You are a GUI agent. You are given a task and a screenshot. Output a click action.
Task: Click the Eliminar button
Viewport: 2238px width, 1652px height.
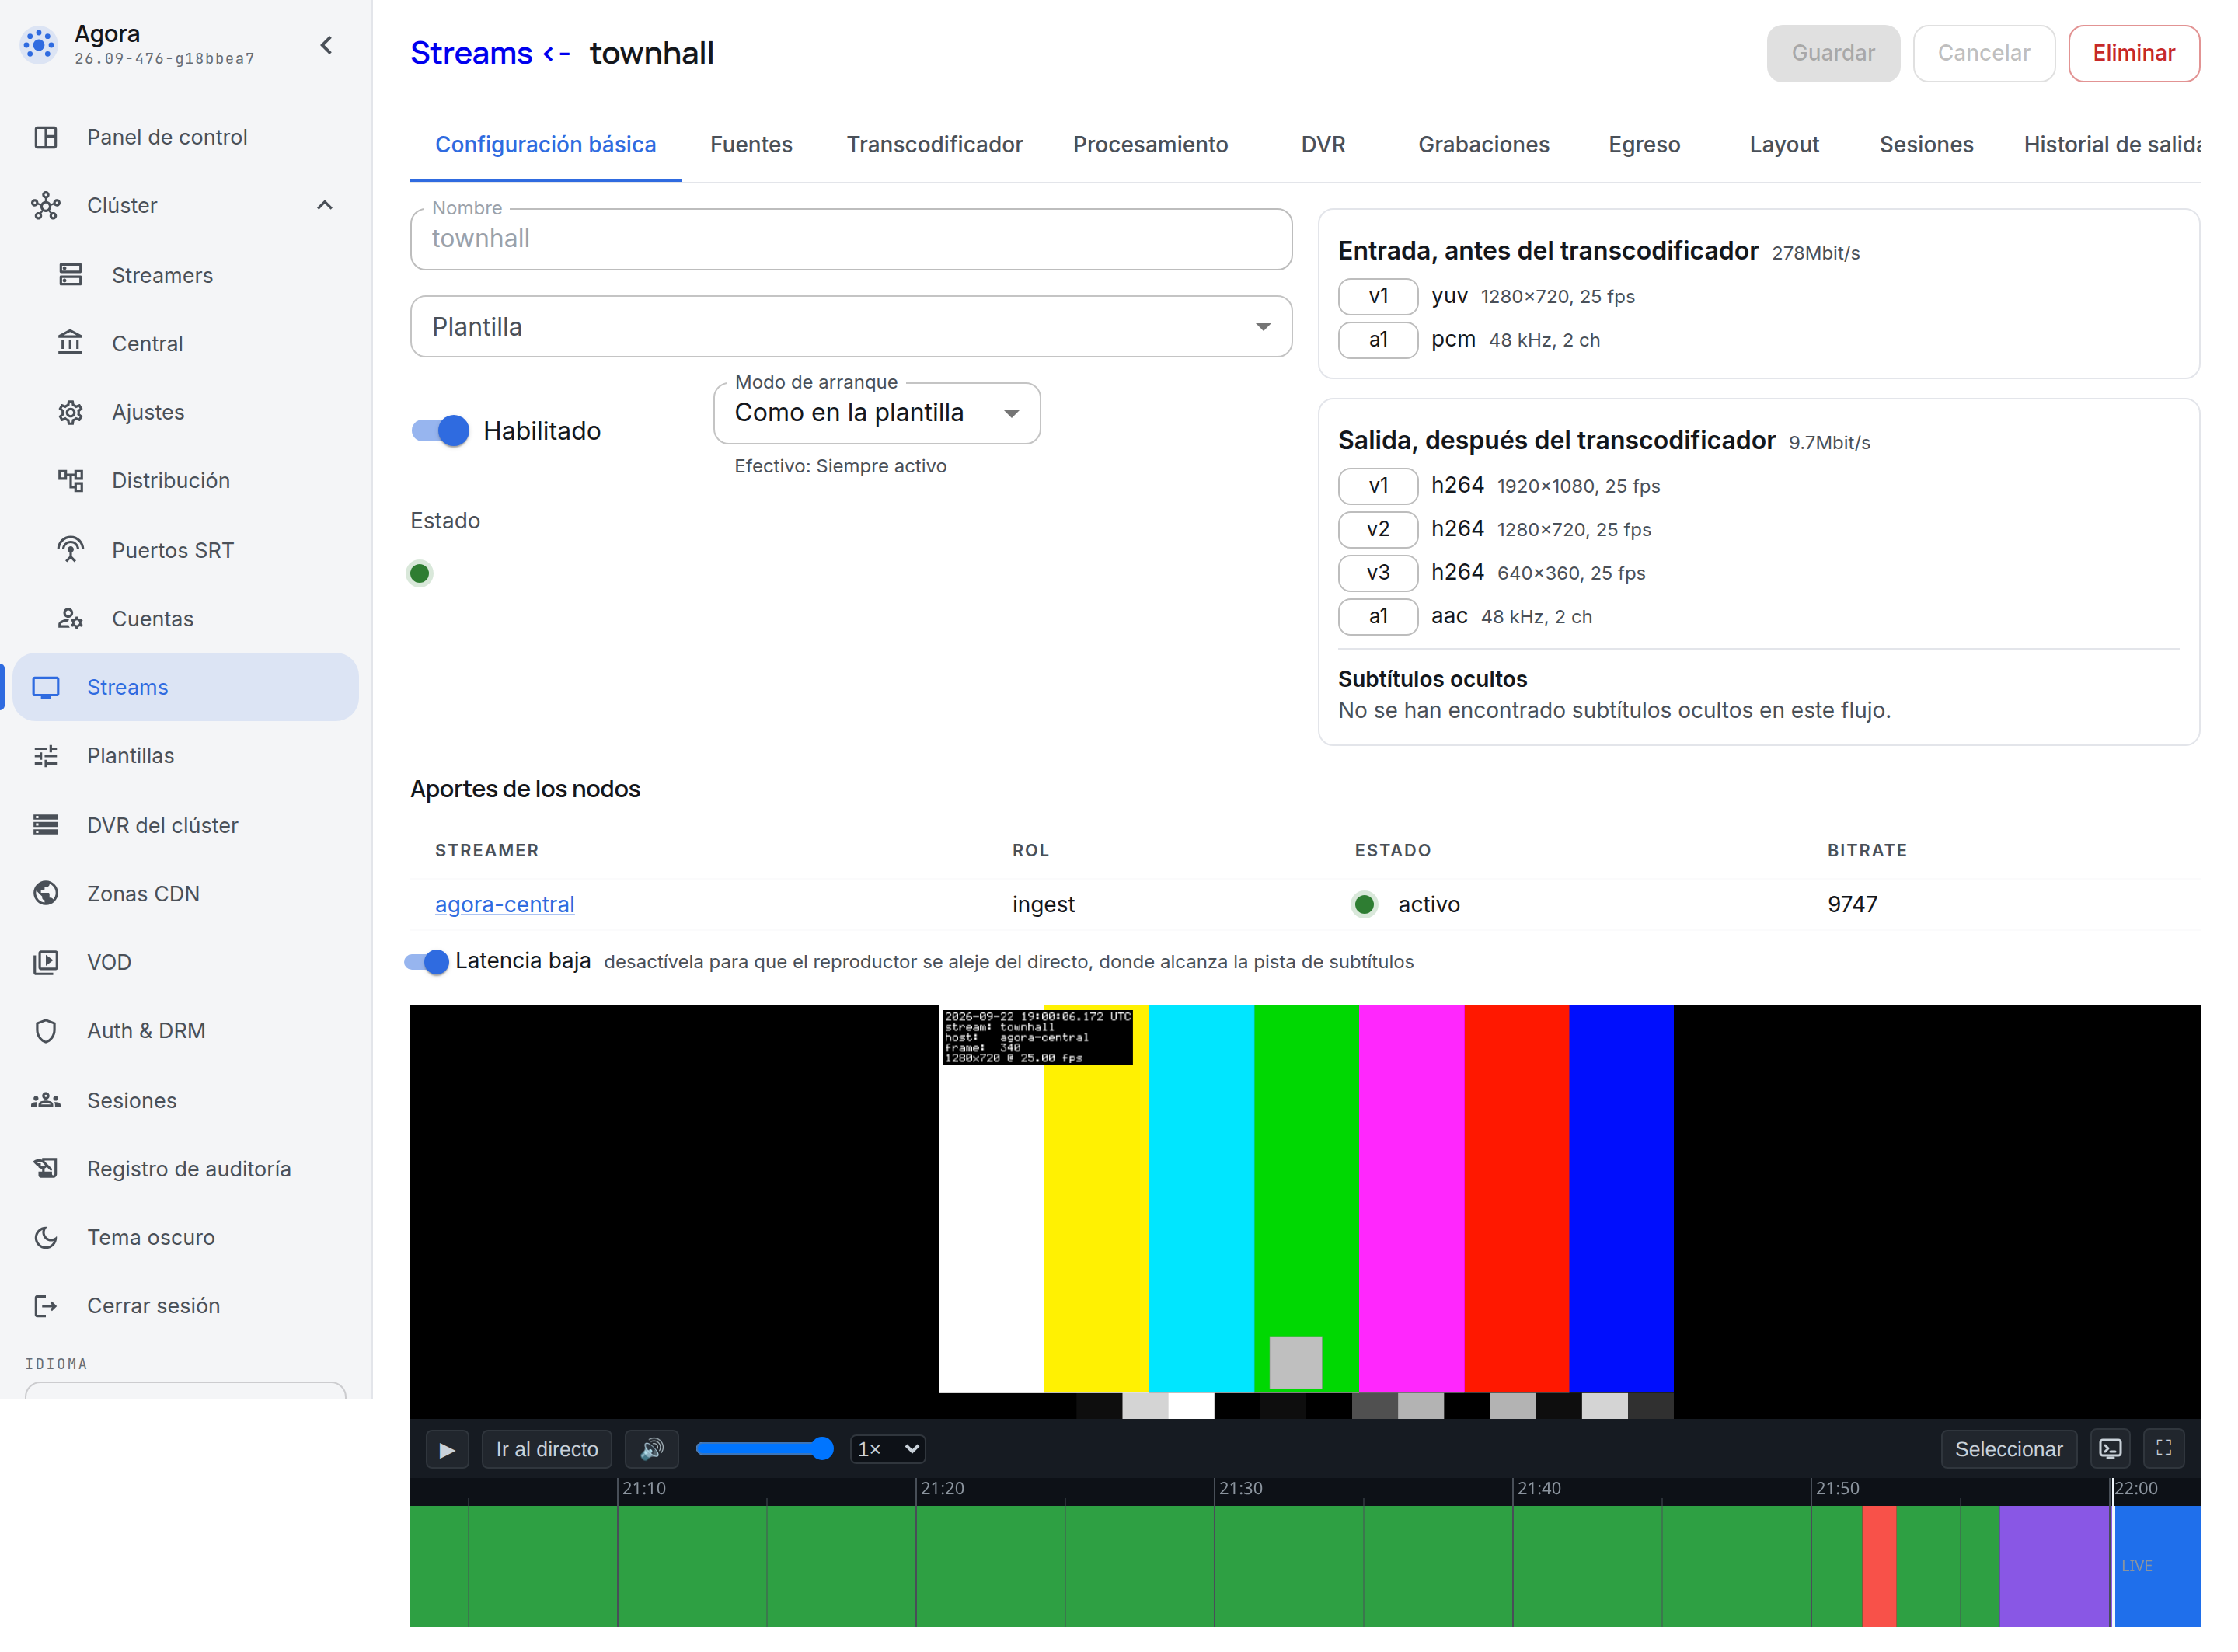pyautogui.click(x=2134, y=53)
